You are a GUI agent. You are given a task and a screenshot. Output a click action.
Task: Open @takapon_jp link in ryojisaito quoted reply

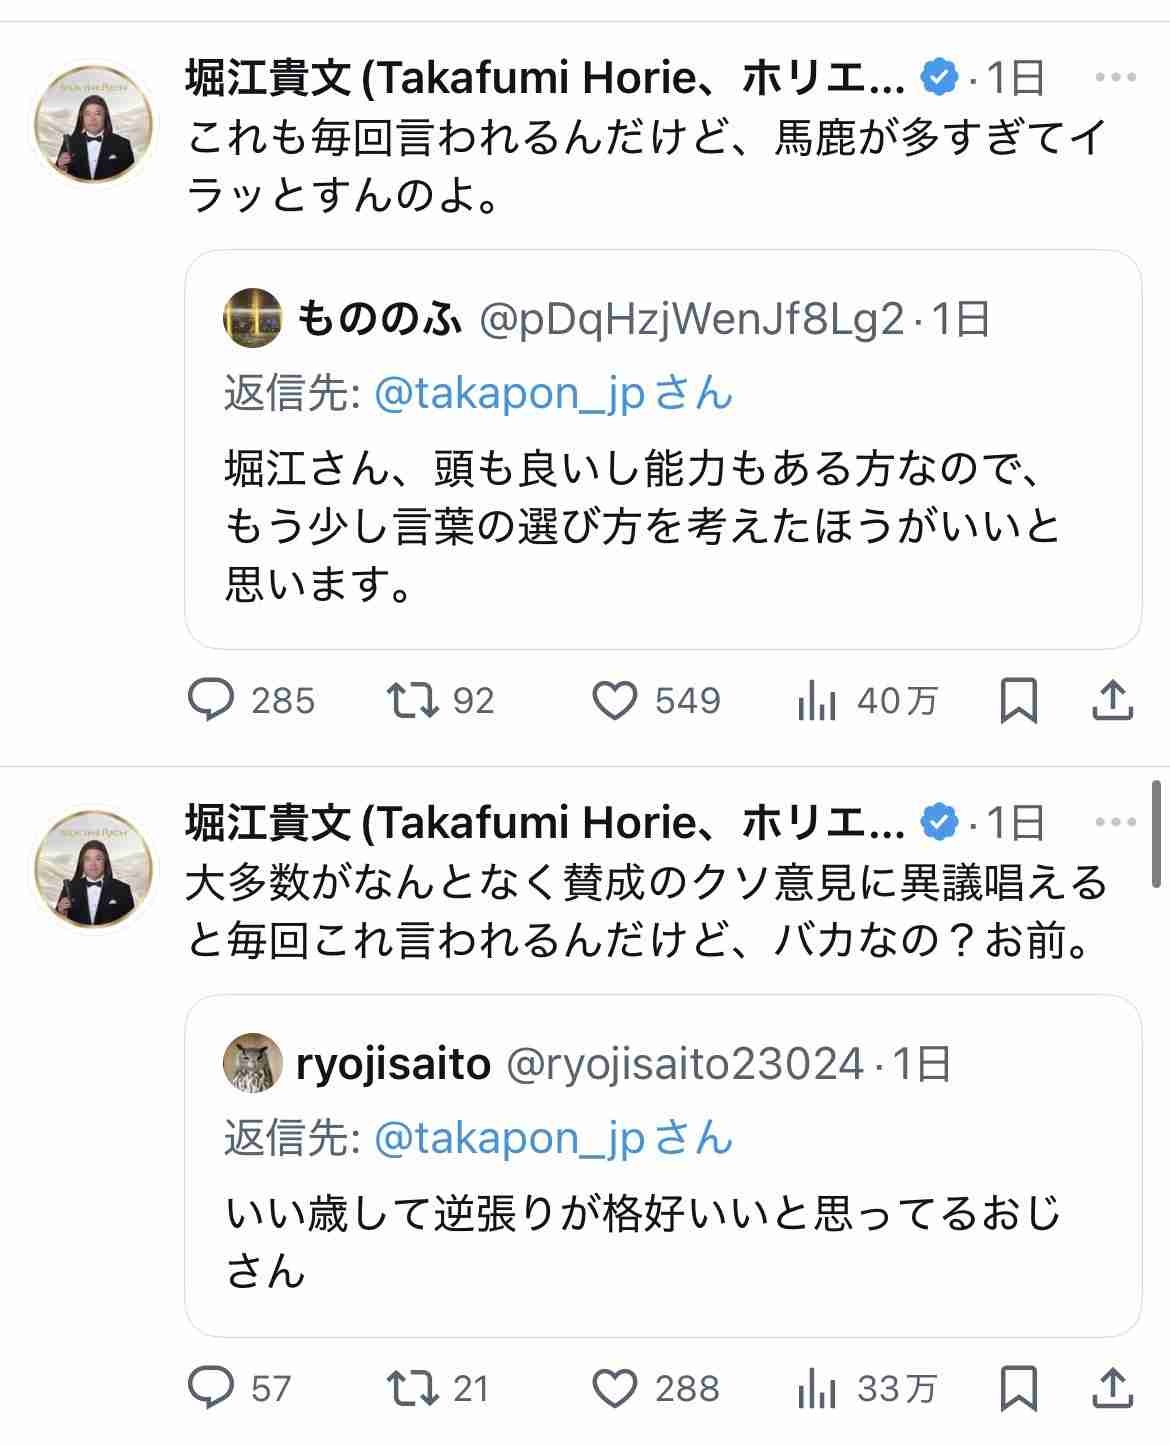click(509, 1138)
